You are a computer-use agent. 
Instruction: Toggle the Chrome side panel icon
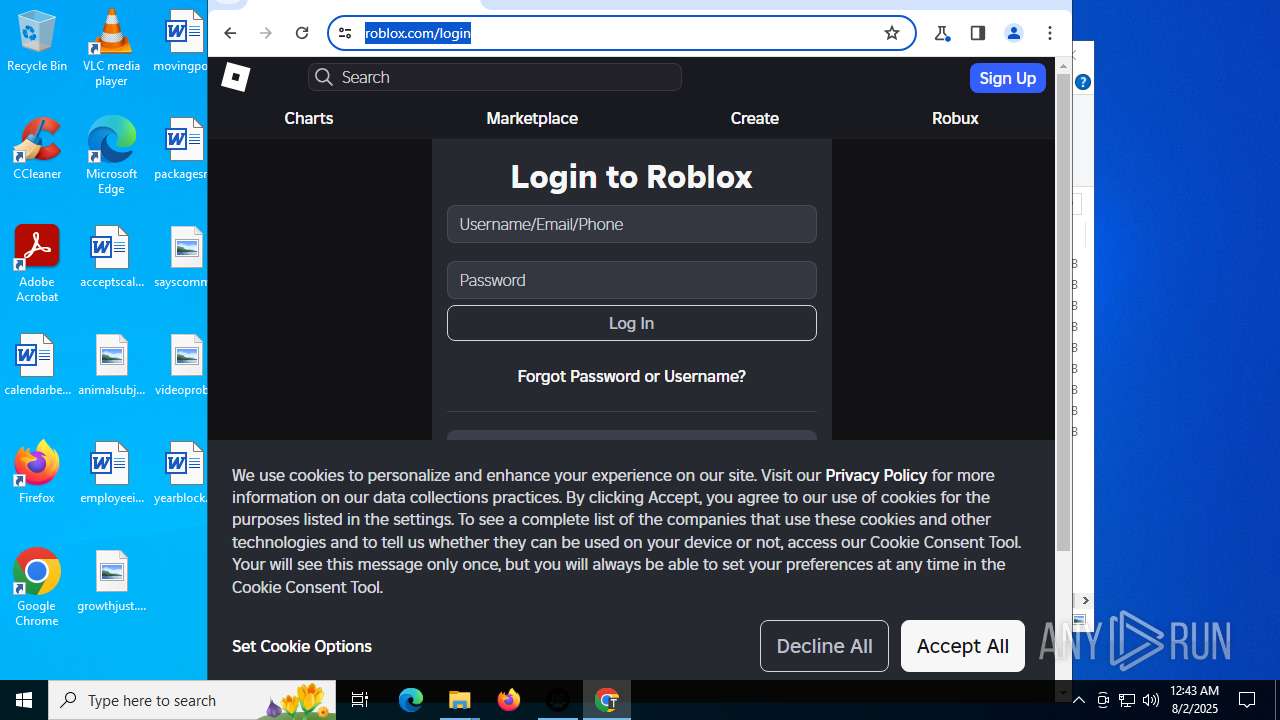pyautogui.click(x=978, y=33)
